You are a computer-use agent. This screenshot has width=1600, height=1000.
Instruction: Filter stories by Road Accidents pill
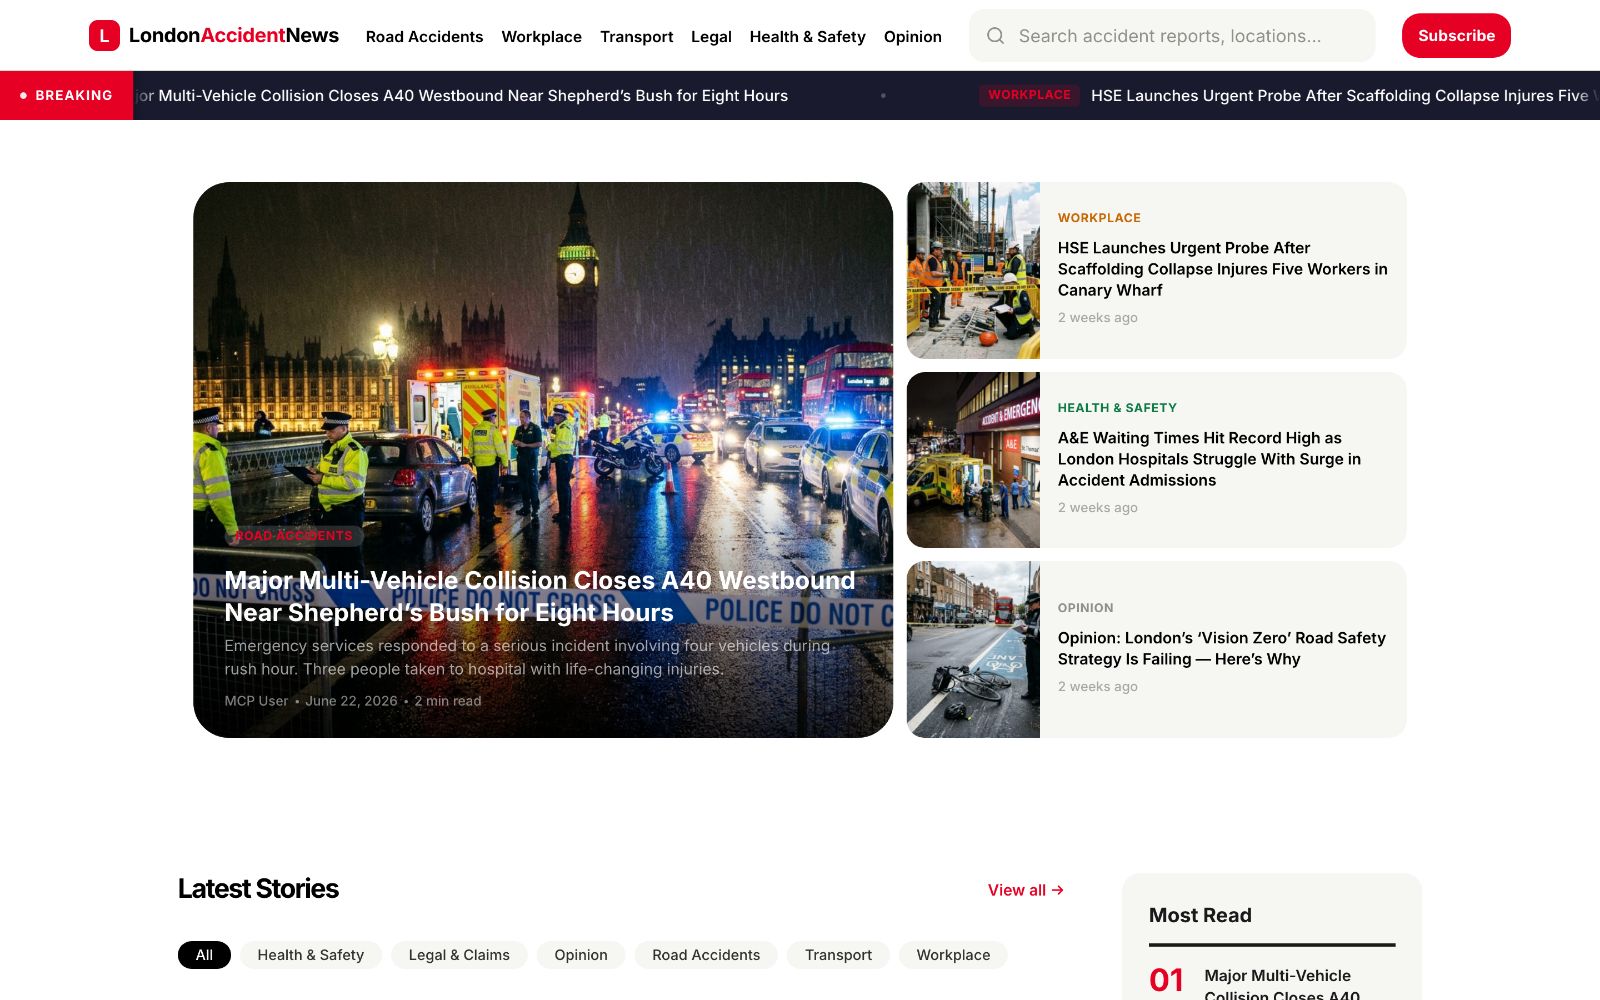(x=706, y=955)
